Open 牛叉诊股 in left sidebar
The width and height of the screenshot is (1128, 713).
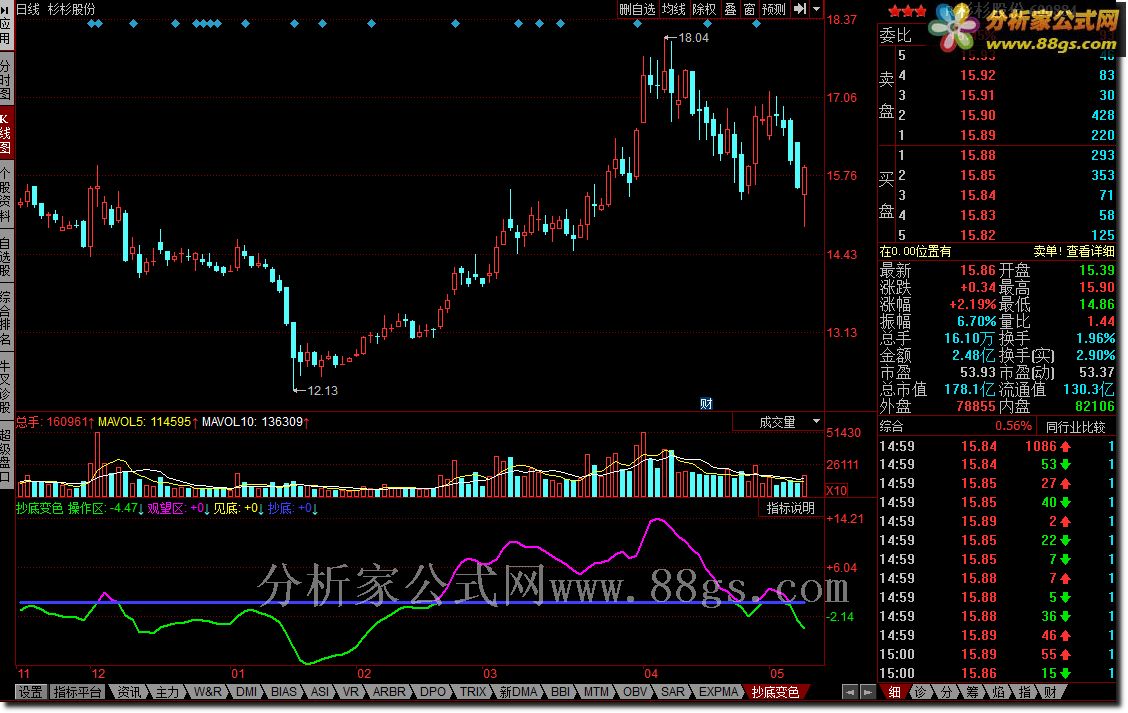coord(6,386)
